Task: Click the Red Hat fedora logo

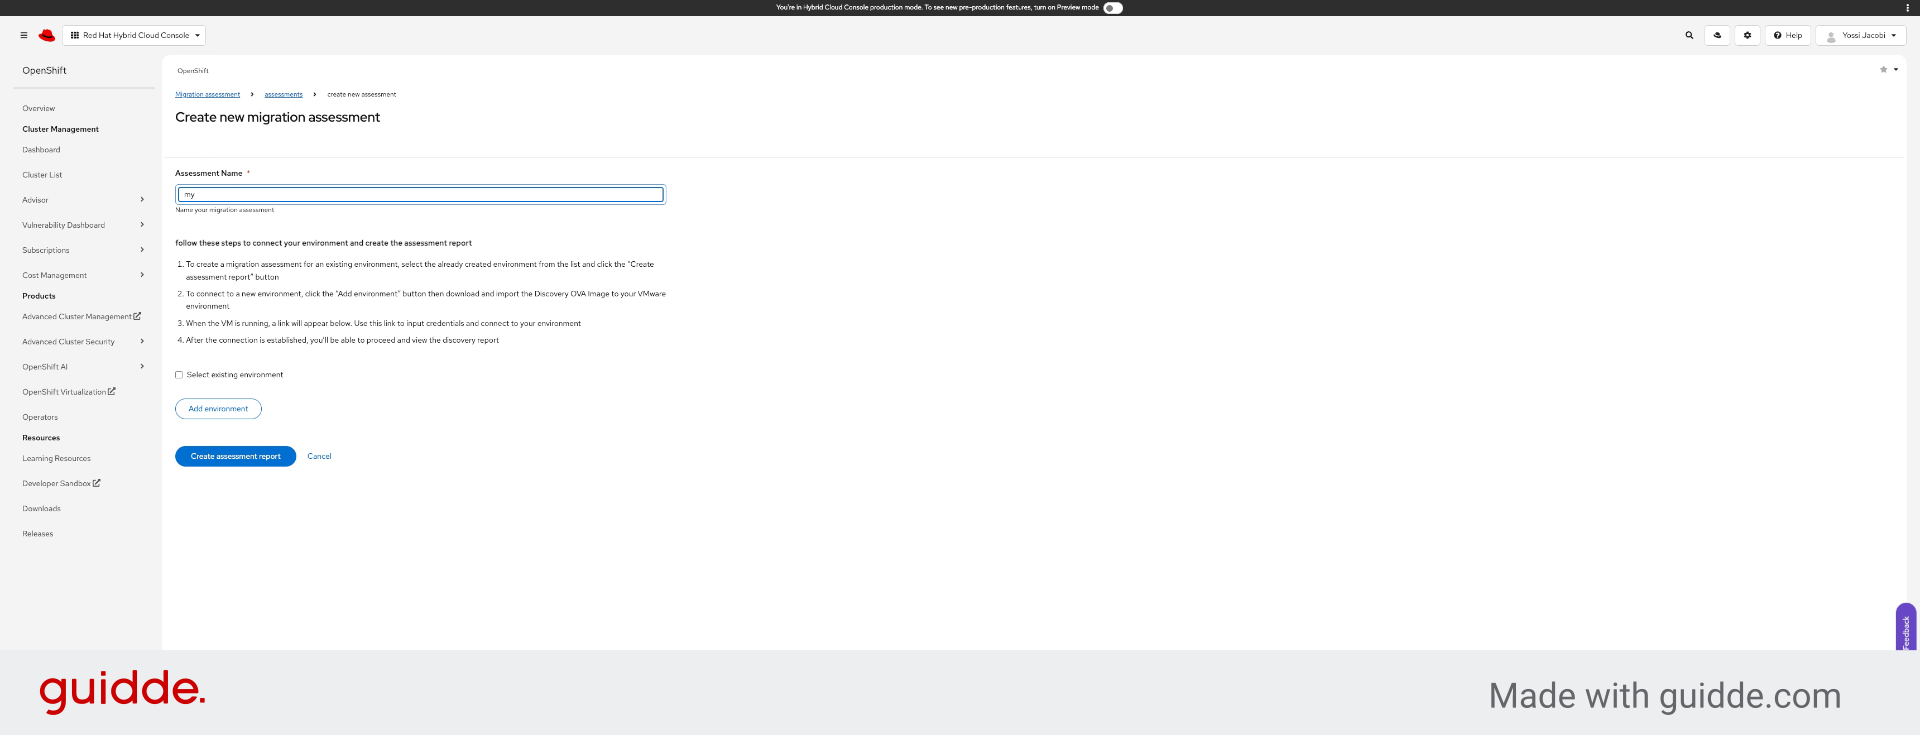Action: (x=47, y=35)
